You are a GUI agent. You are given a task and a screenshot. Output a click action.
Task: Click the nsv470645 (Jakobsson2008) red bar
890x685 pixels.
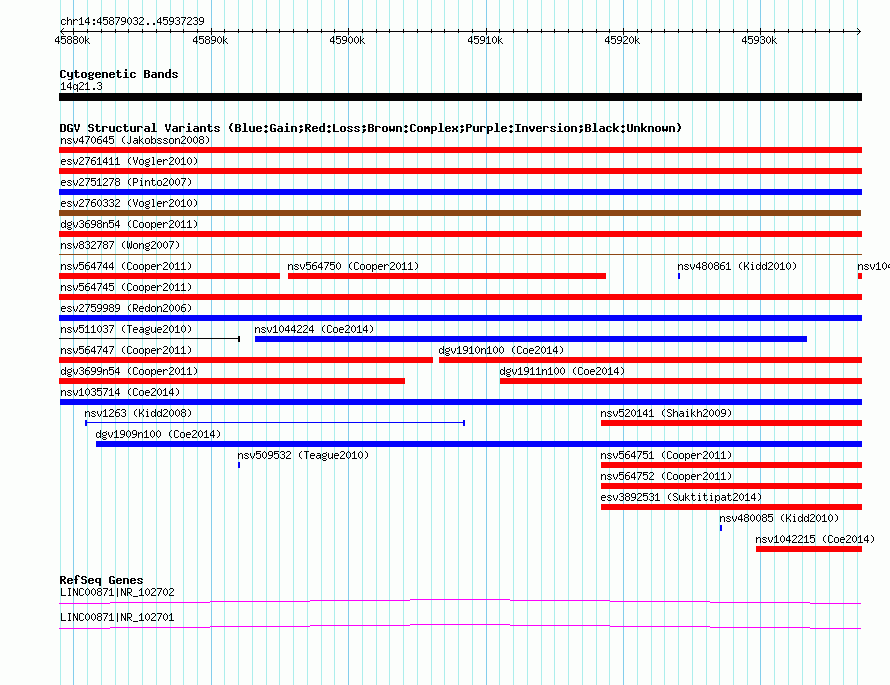click(460, 150)
